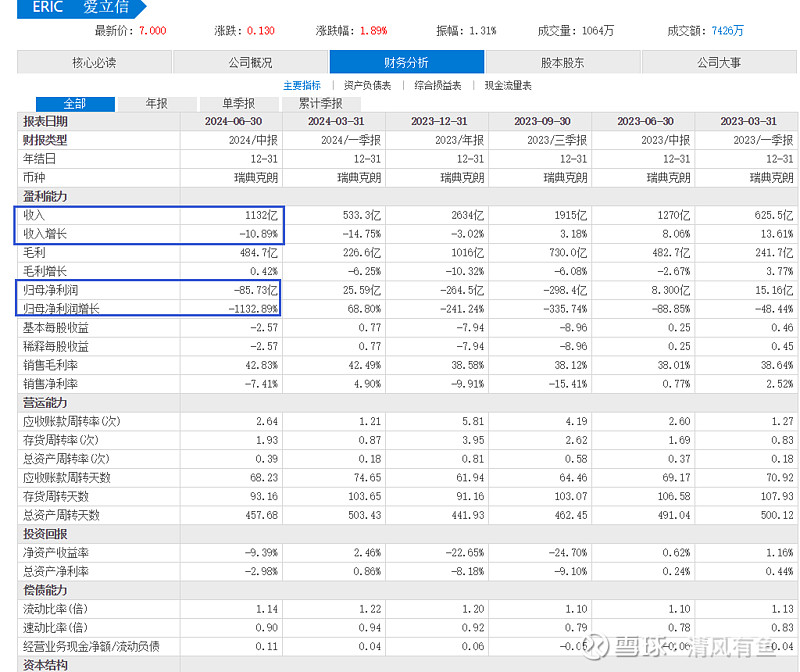Click the 归母净利润 row label
Screen dimensions: 800x672
point(50,290)
